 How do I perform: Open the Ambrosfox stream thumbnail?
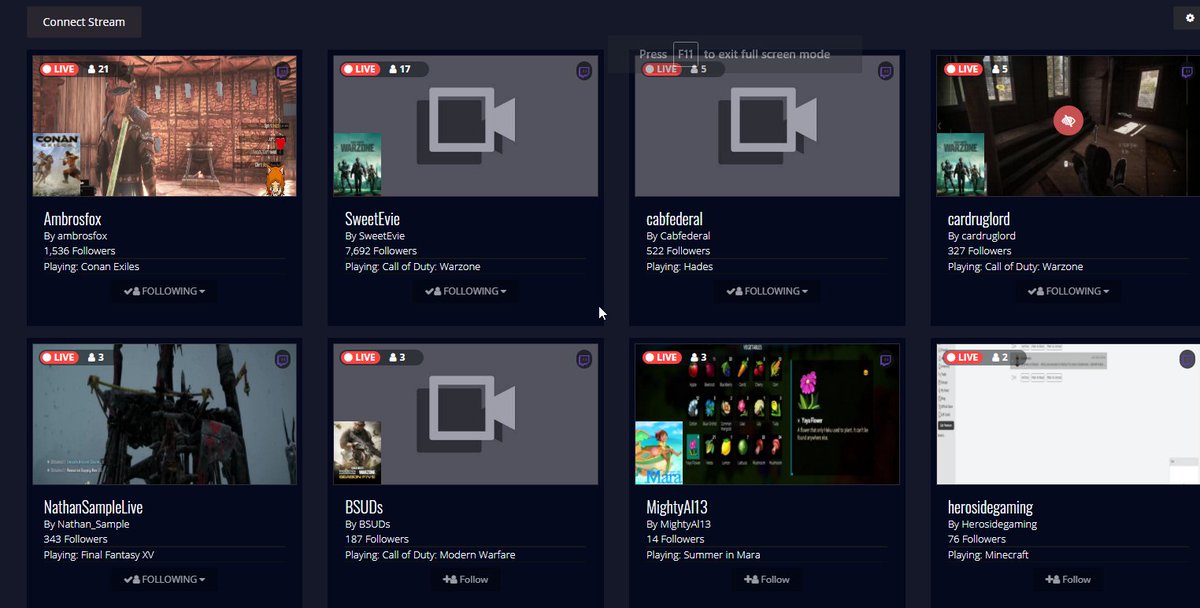pos(165,126)
